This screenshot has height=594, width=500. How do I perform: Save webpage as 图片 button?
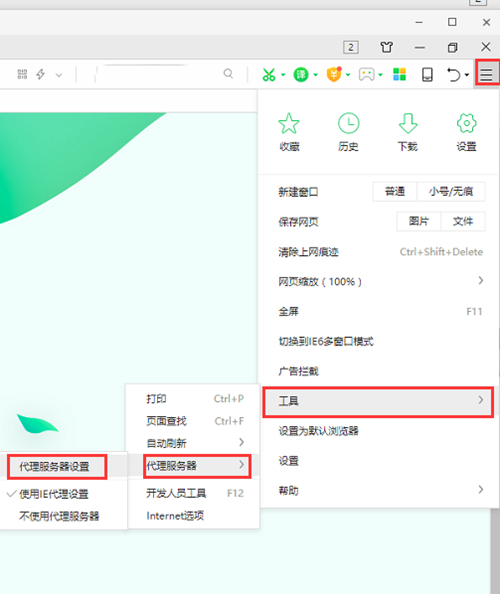[419, 221]
